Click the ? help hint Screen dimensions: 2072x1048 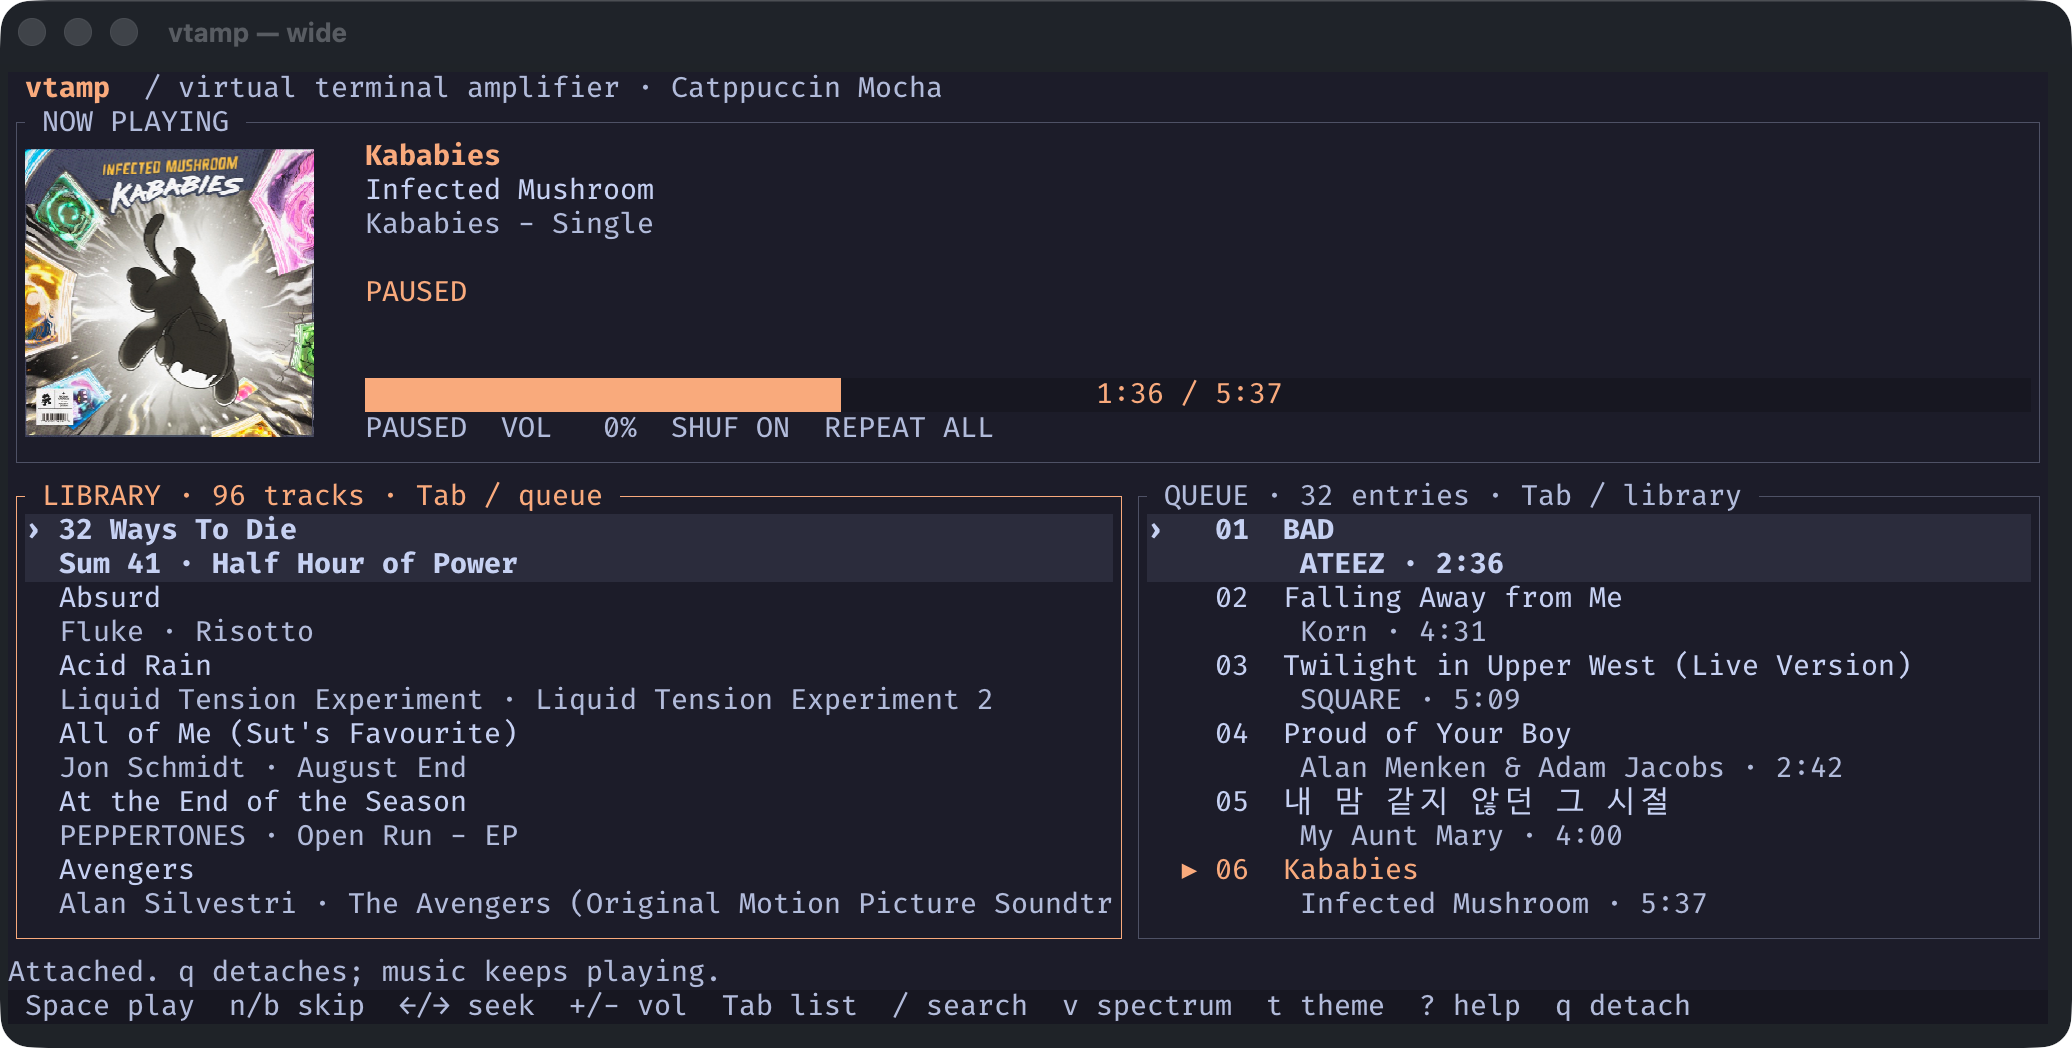[x=1470, y=1006]
